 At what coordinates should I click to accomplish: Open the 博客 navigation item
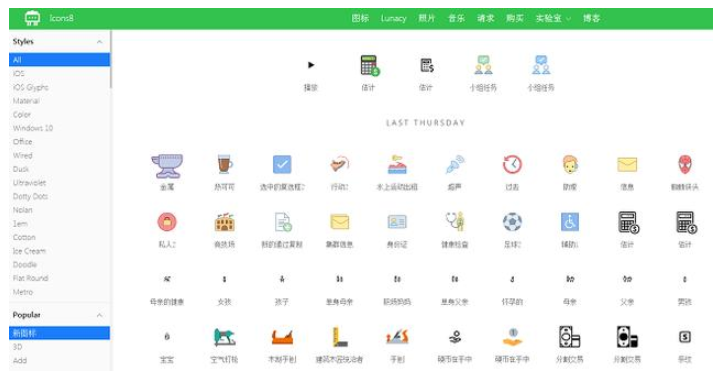click(591, 18)
